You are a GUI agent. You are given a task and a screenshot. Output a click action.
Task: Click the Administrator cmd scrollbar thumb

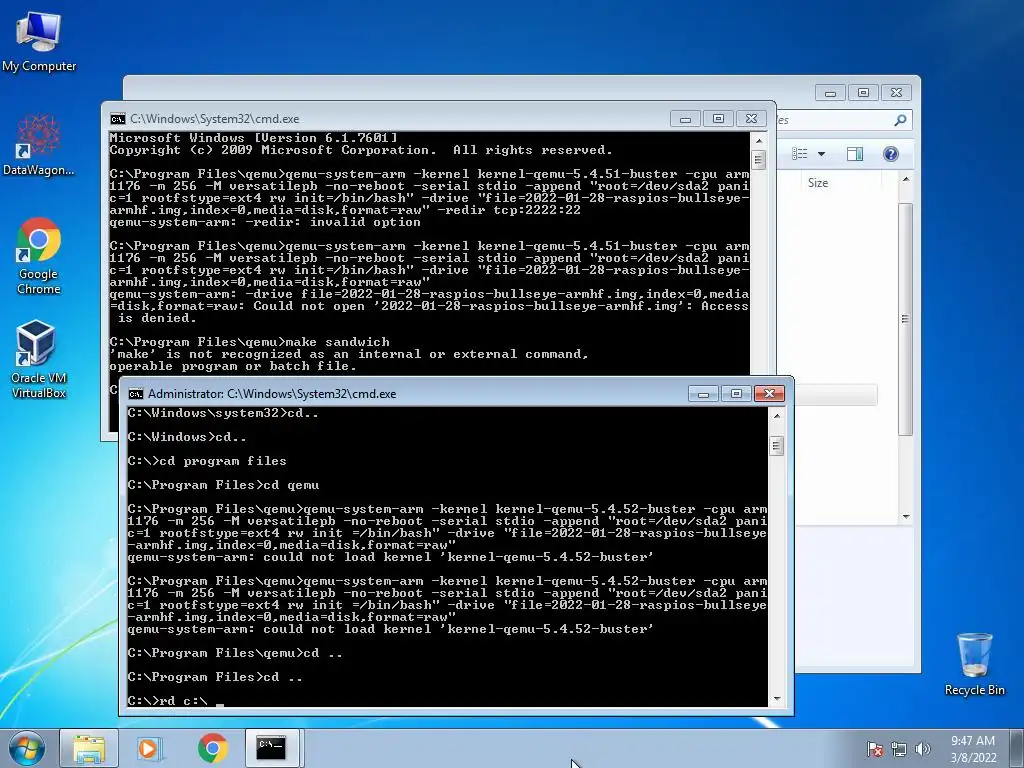point(776,446)
